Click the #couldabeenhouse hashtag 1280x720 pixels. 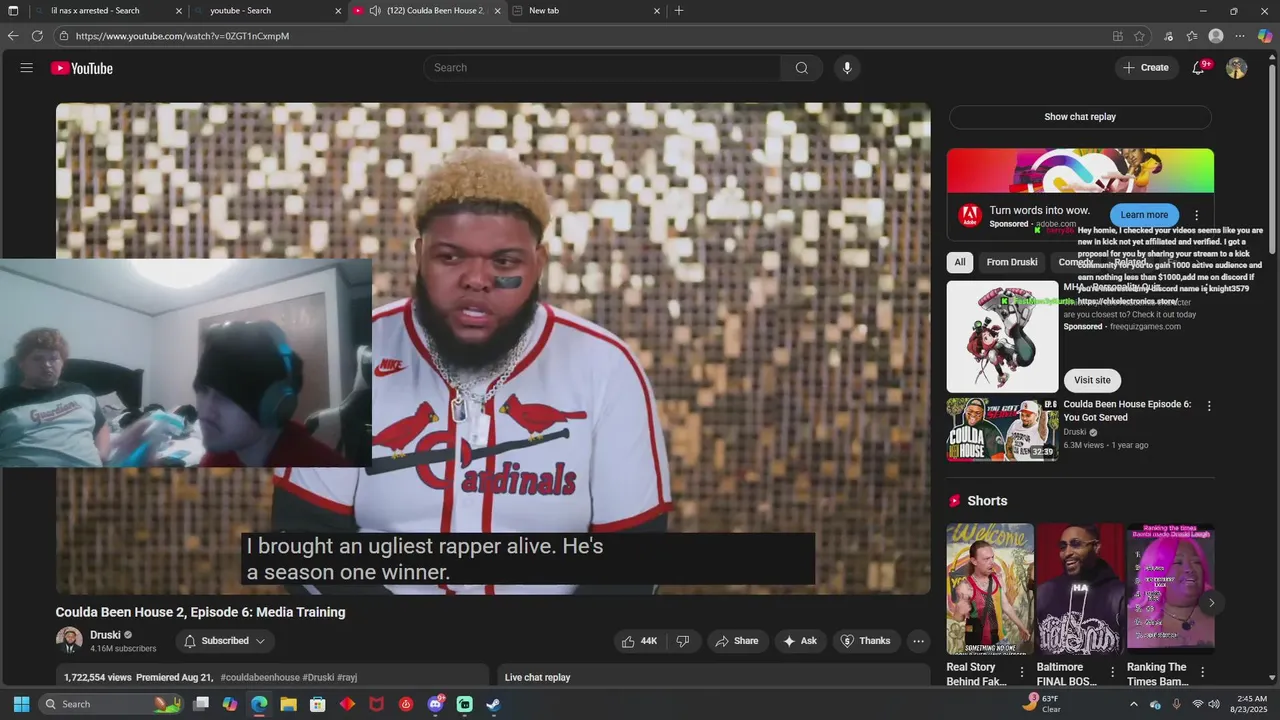point(260,678)
